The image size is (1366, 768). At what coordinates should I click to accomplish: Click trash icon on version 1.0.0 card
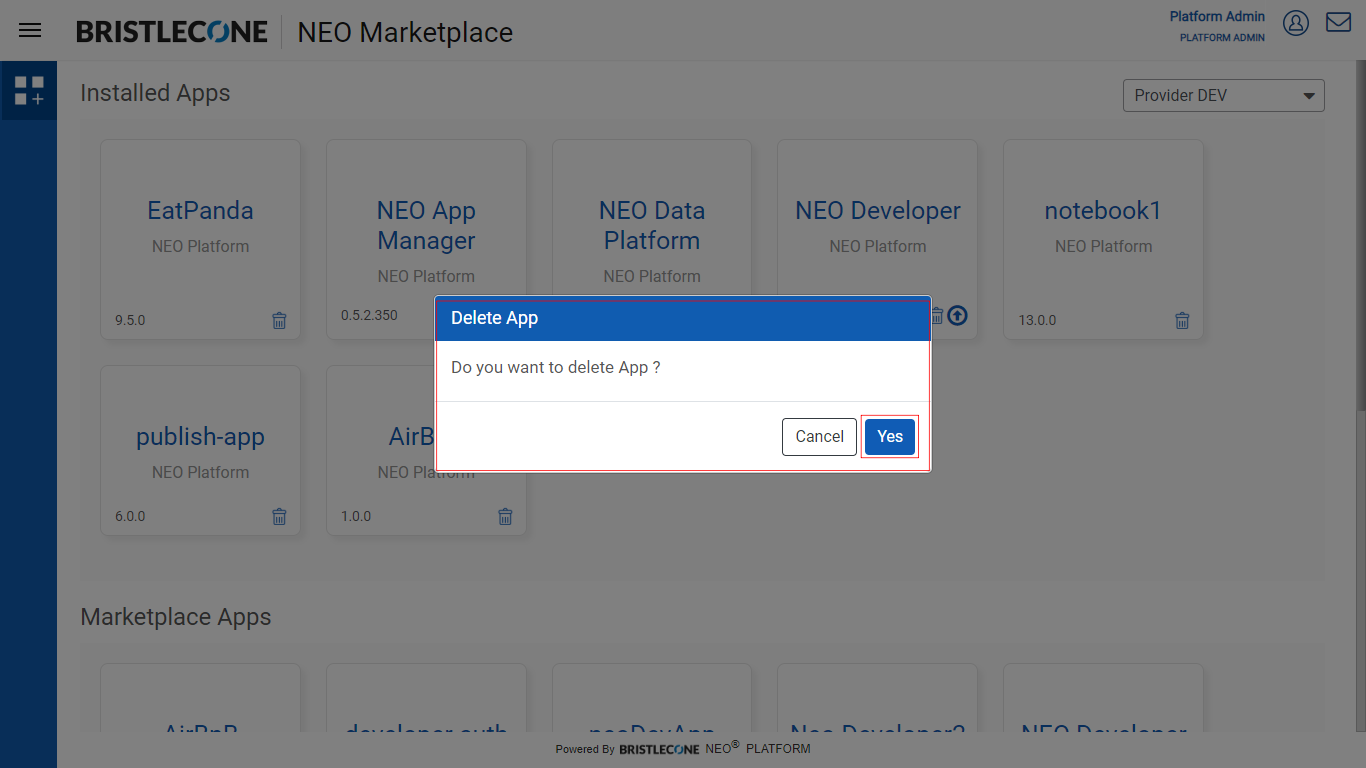click(505, 517)
